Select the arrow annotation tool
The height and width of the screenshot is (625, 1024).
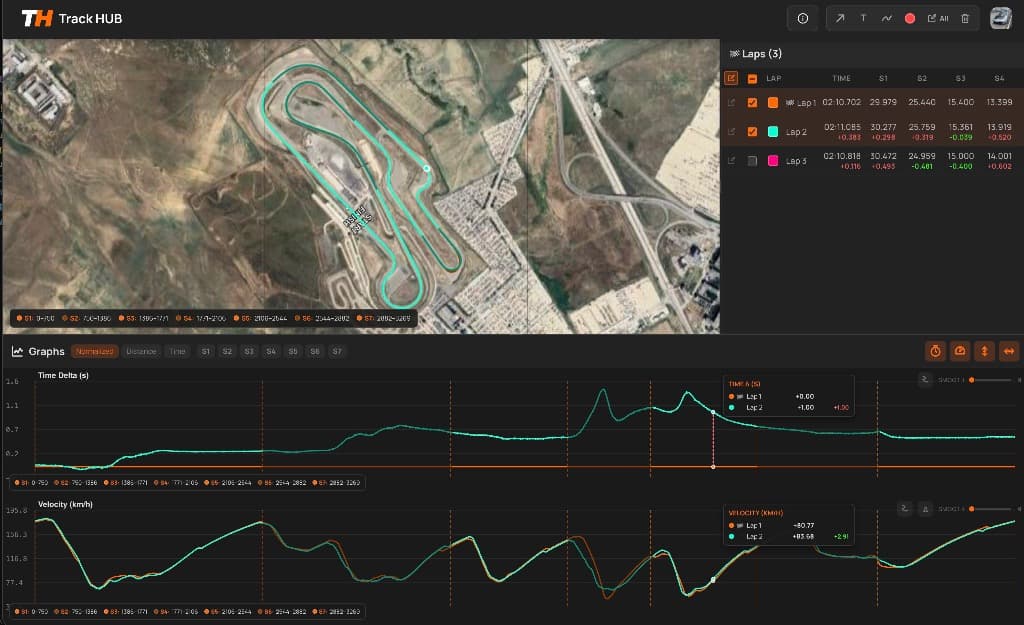(840, 18)
